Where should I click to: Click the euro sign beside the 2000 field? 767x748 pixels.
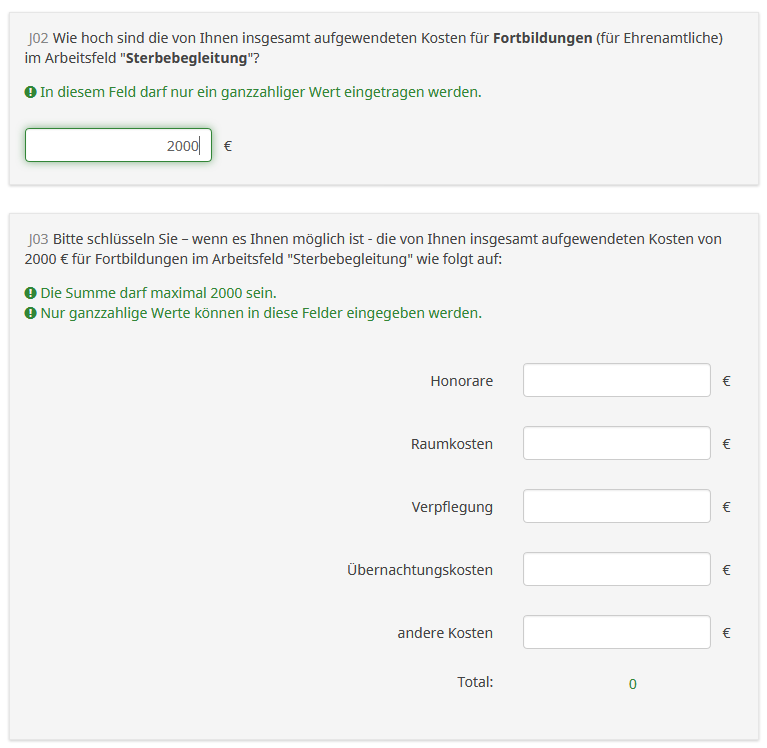pos(228,145)
